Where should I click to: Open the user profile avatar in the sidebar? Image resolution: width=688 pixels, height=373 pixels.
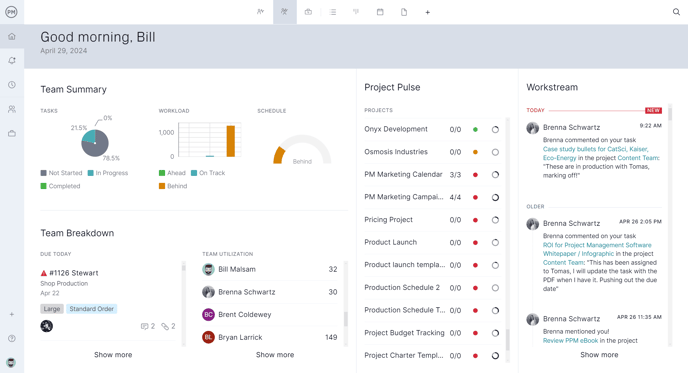pyautogui.click(x=11, y=362)
